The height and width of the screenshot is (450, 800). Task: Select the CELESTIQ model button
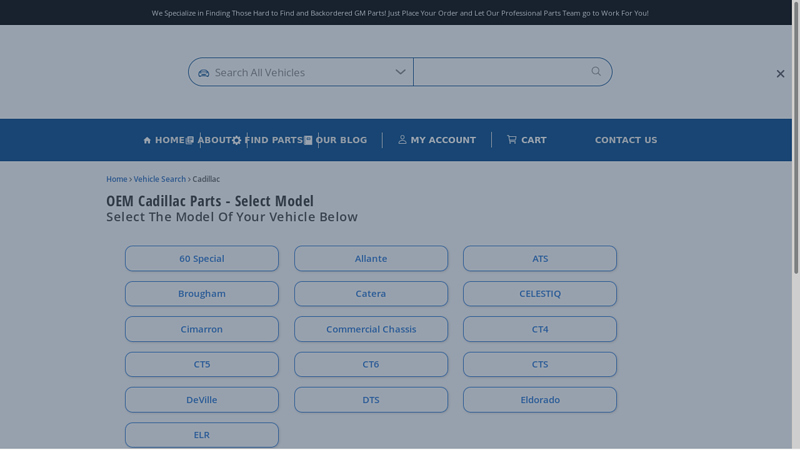(x=540, y=294)
